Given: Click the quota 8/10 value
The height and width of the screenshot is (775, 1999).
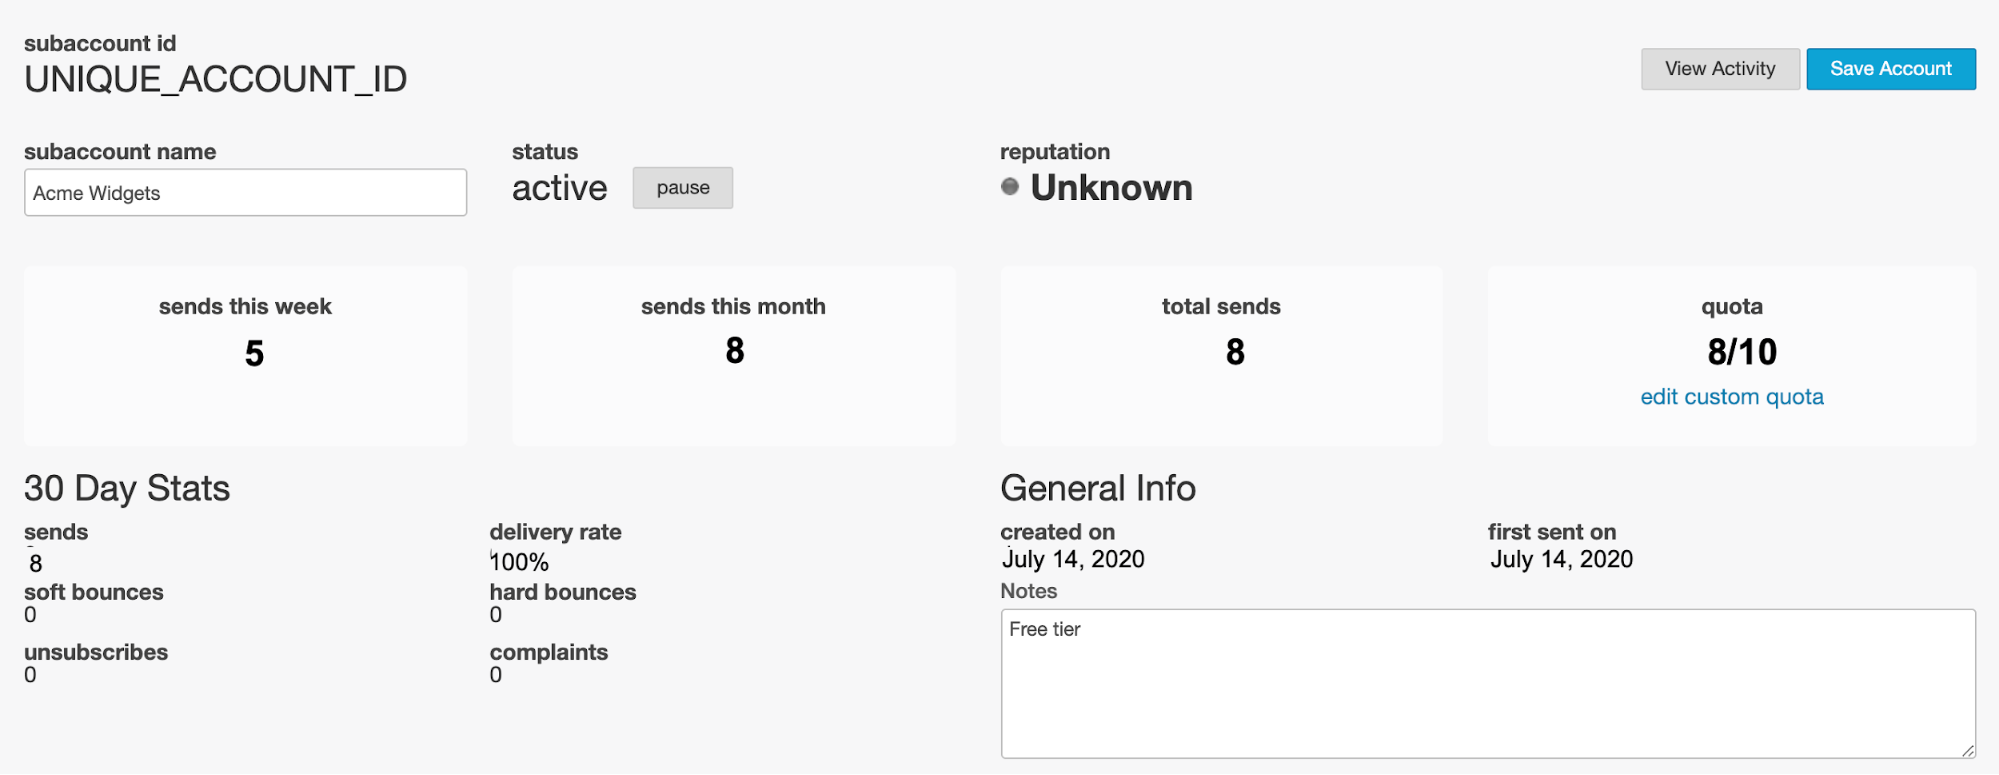Looking at the screenshot, I should (1742, 352).
